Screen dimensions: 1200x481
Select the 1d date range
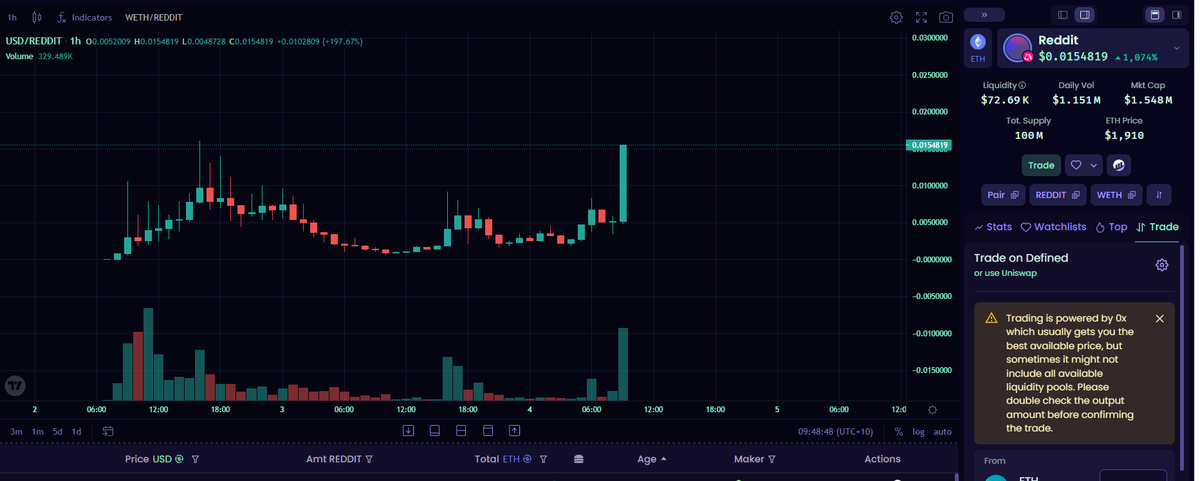[76, 431]
